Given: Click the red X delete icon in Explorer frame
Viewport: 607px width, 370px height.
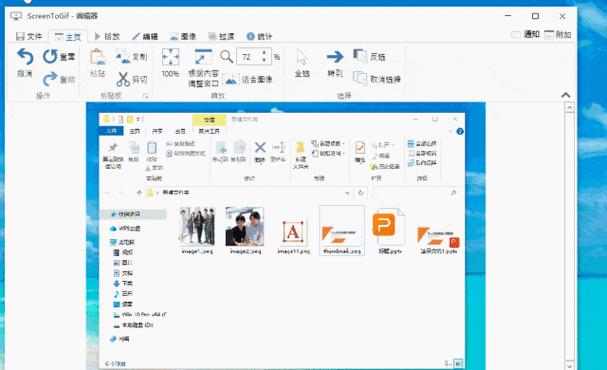Looking at the screenshot, I should (x=260, y=148).
